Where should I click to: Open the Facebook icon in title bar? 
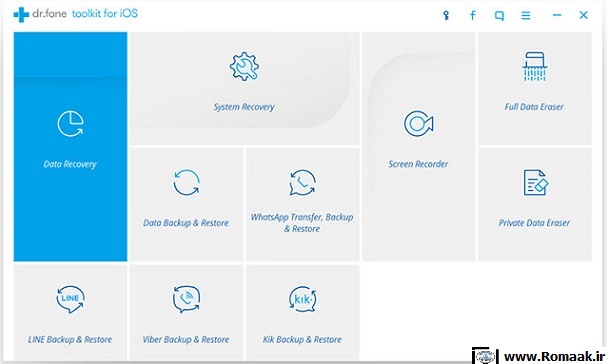click(473, 15)
